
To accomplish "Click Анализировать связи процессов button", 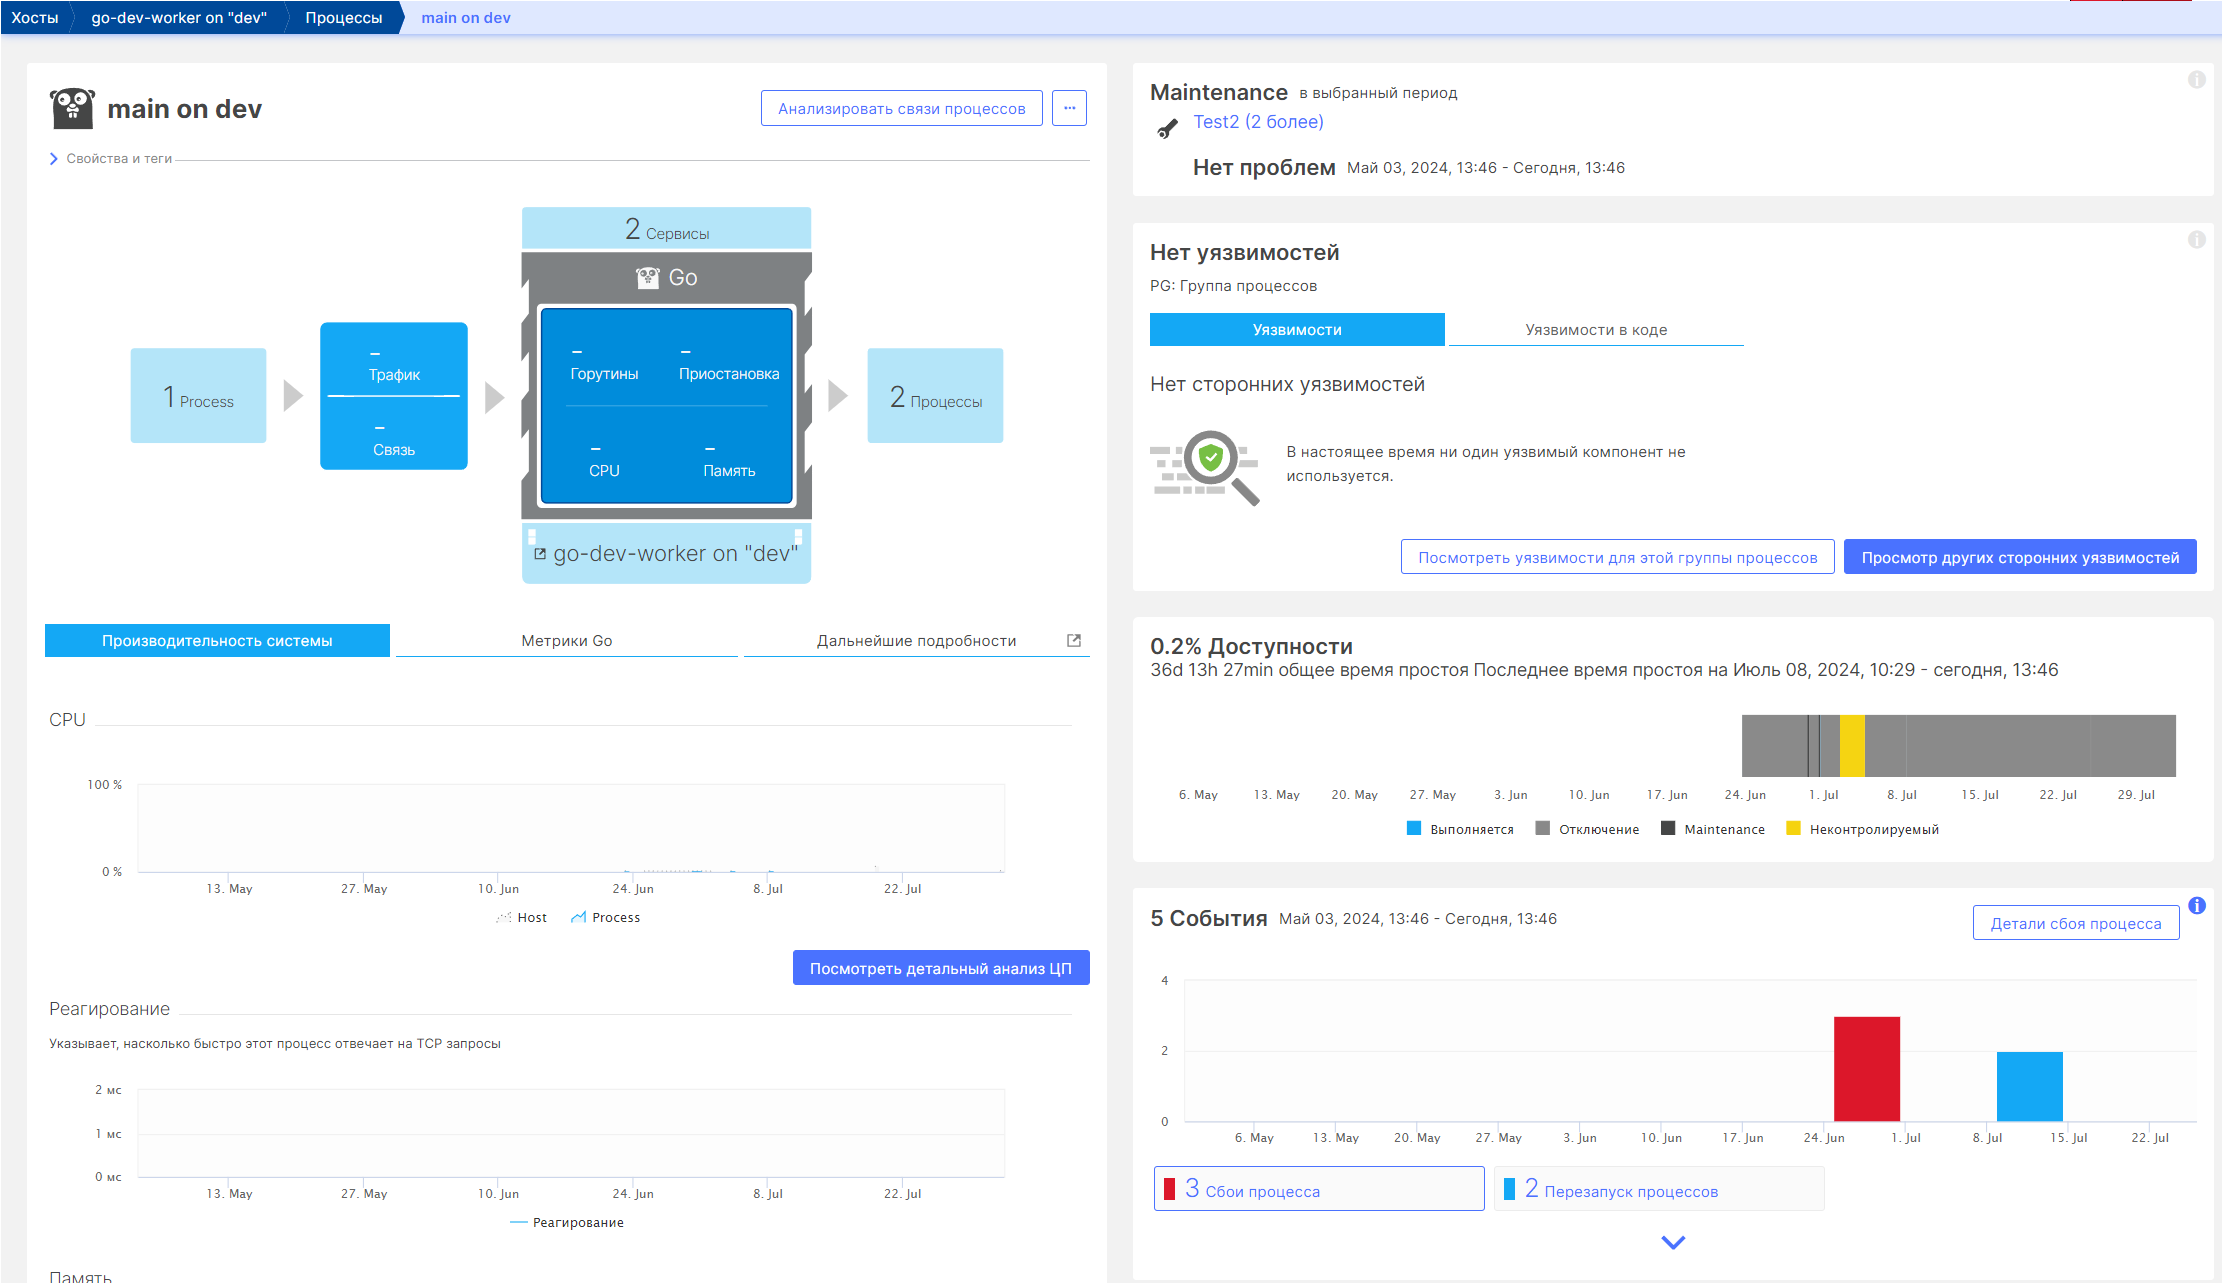I will point(901,108).
